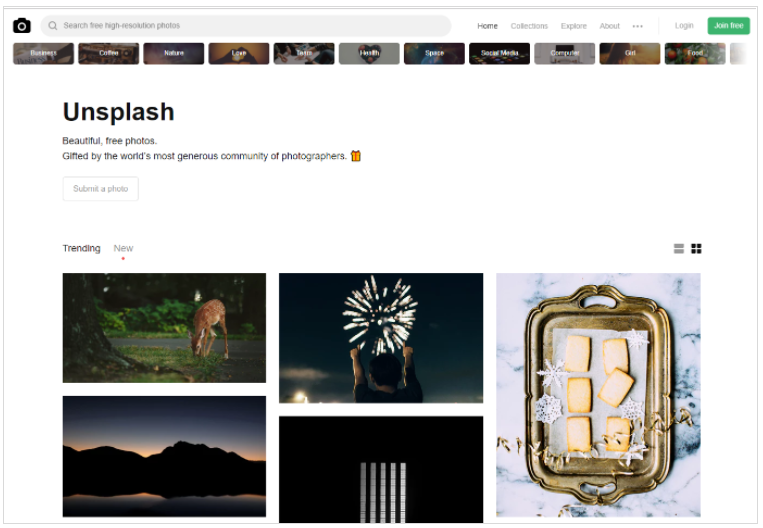This screenshot has height=528, width=763.
Task: Go to Explore in navigation
Action: pyautogui.click(x=573, y=26)
